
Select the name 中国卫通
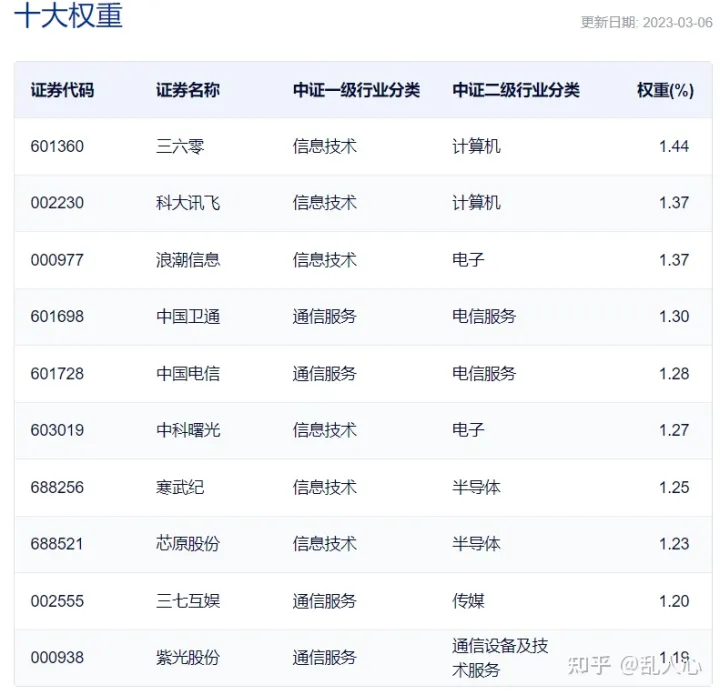(x=188, y=317)
